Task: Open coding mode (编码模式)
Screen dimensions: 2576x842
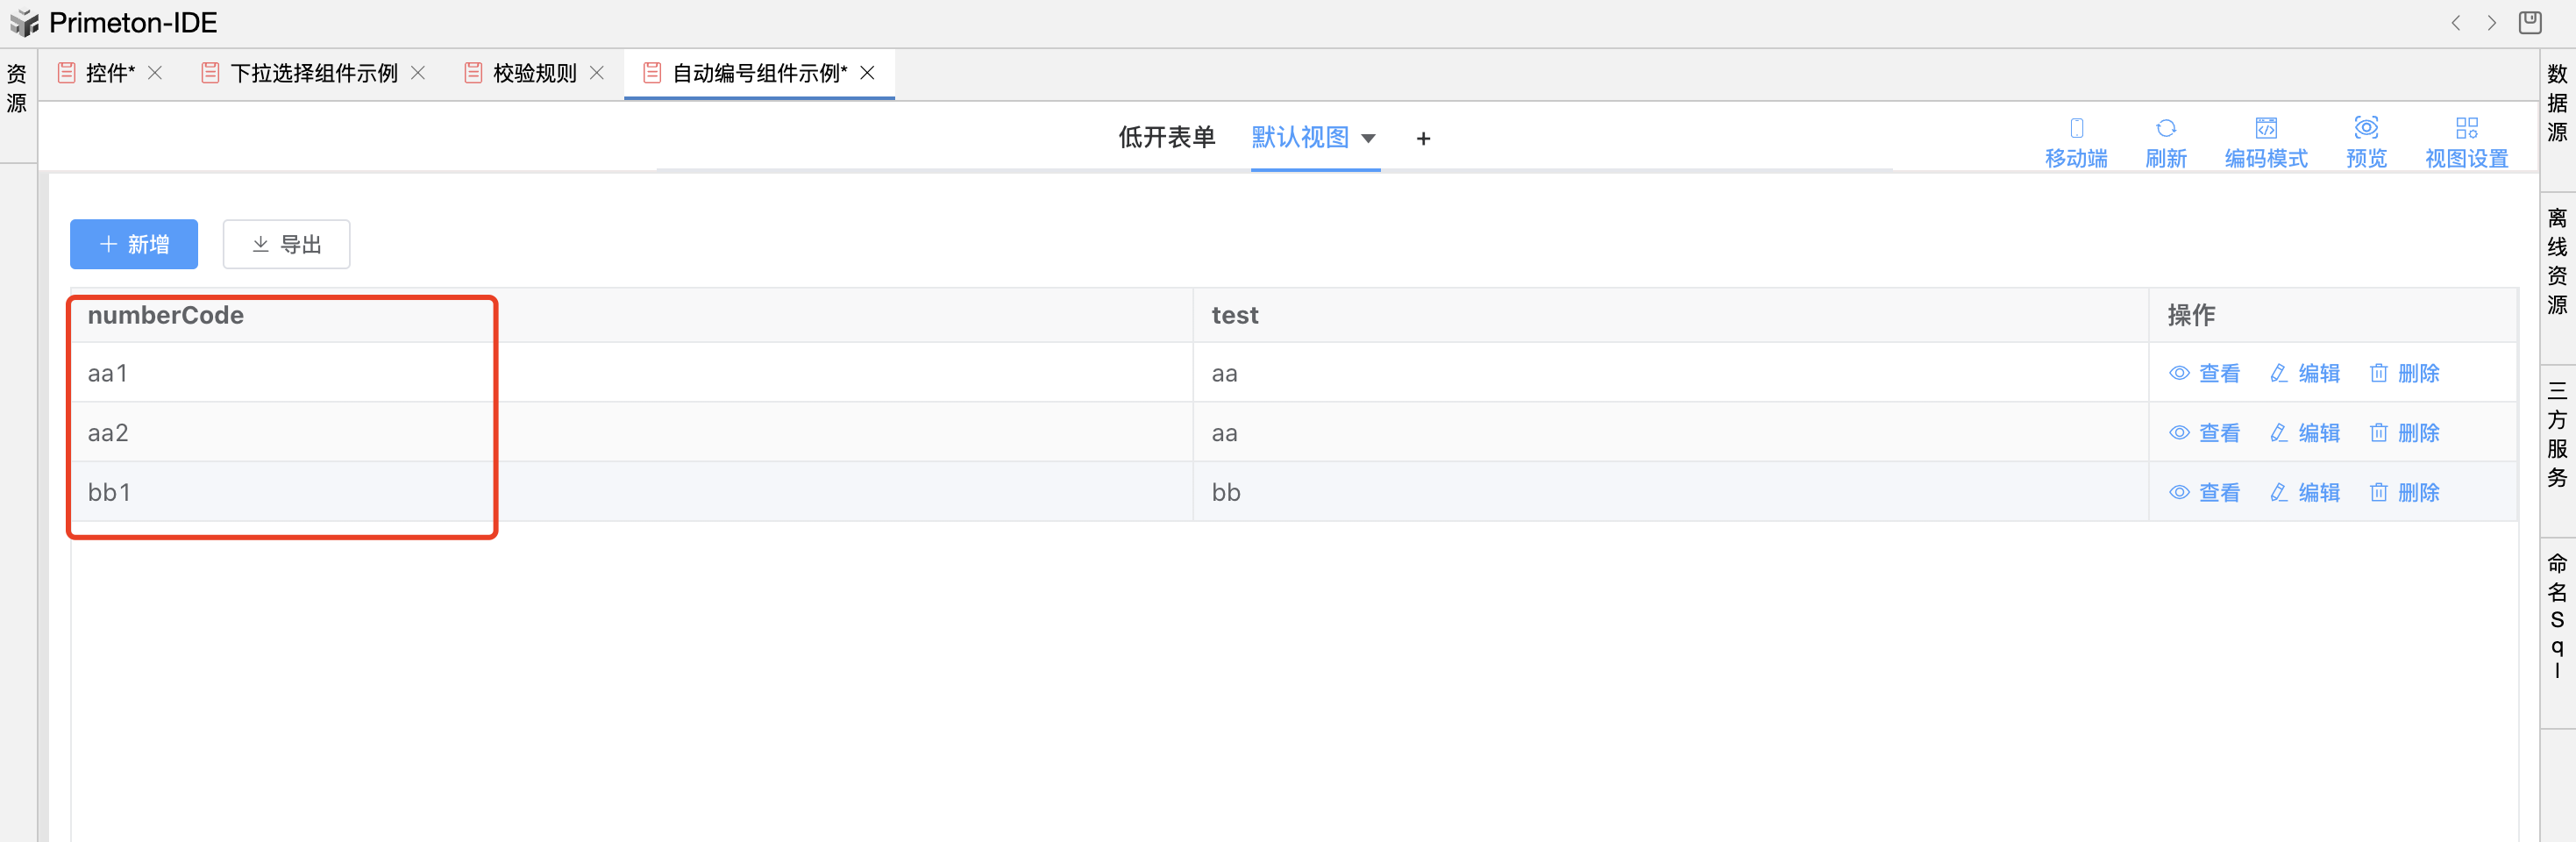Action: 2265,129
